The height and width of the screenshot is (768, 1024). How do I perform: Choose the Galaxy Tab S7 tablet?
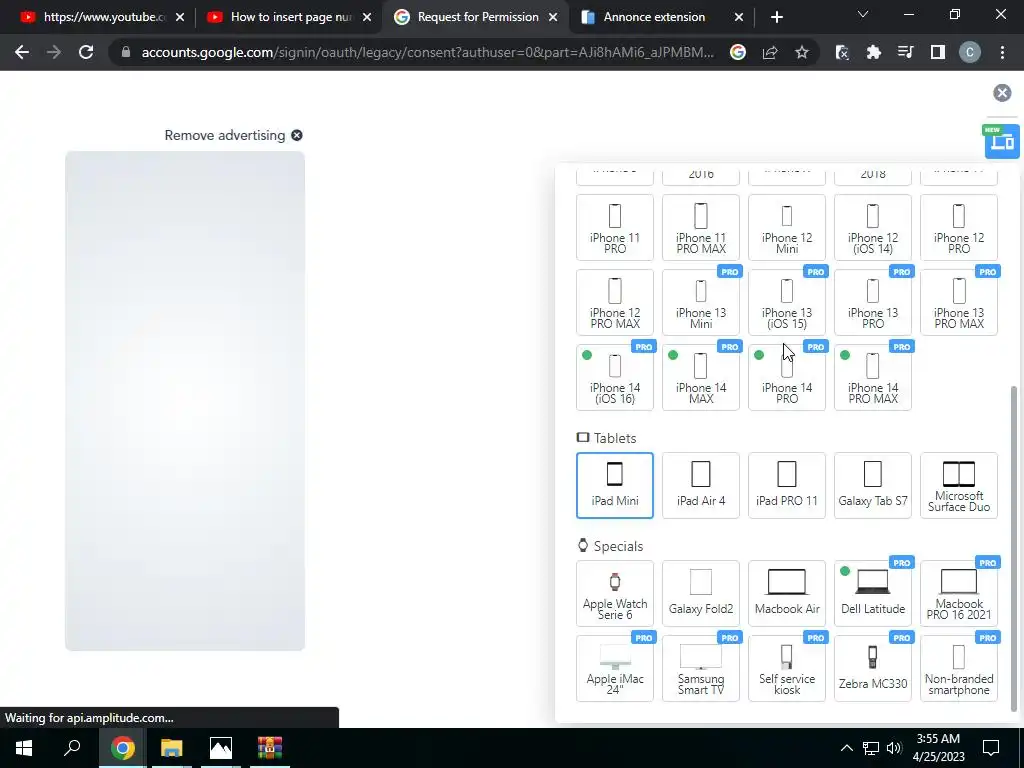pyautogui.click(x=872, y=485)
